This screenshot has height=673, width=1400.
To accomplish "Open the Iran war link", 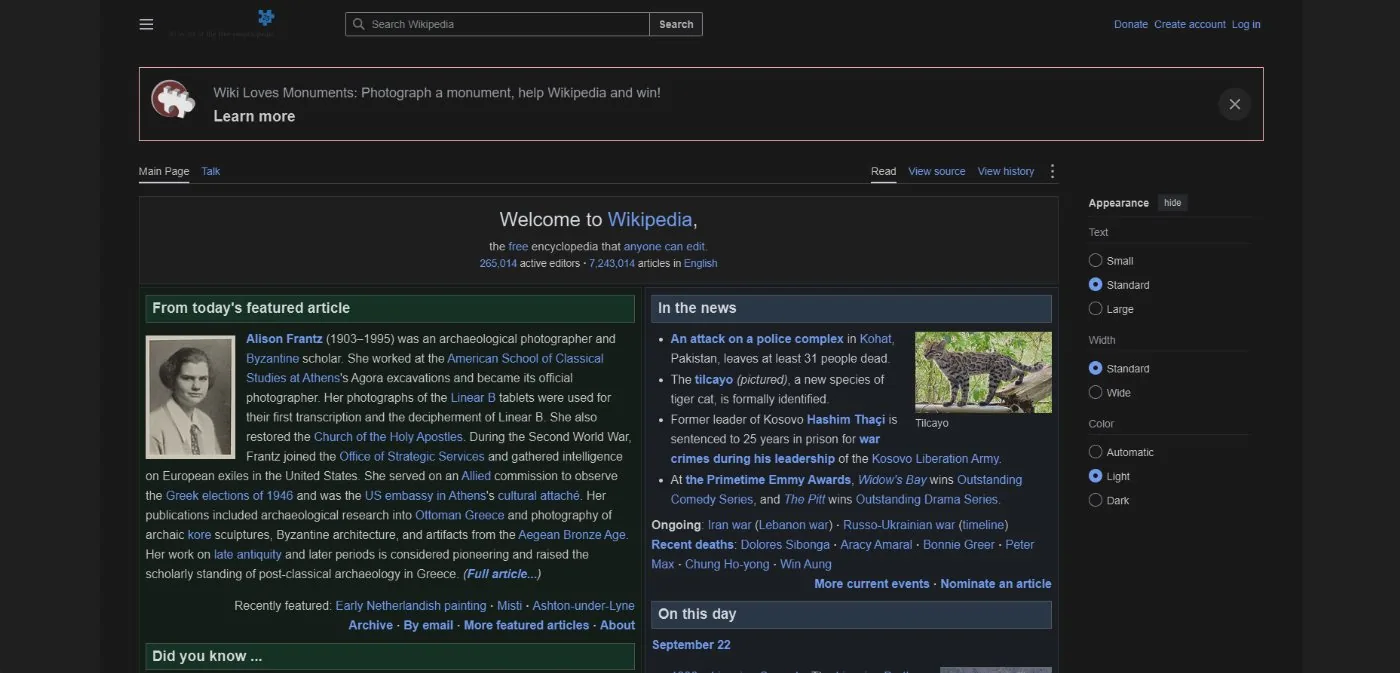I will click(729, 525).
